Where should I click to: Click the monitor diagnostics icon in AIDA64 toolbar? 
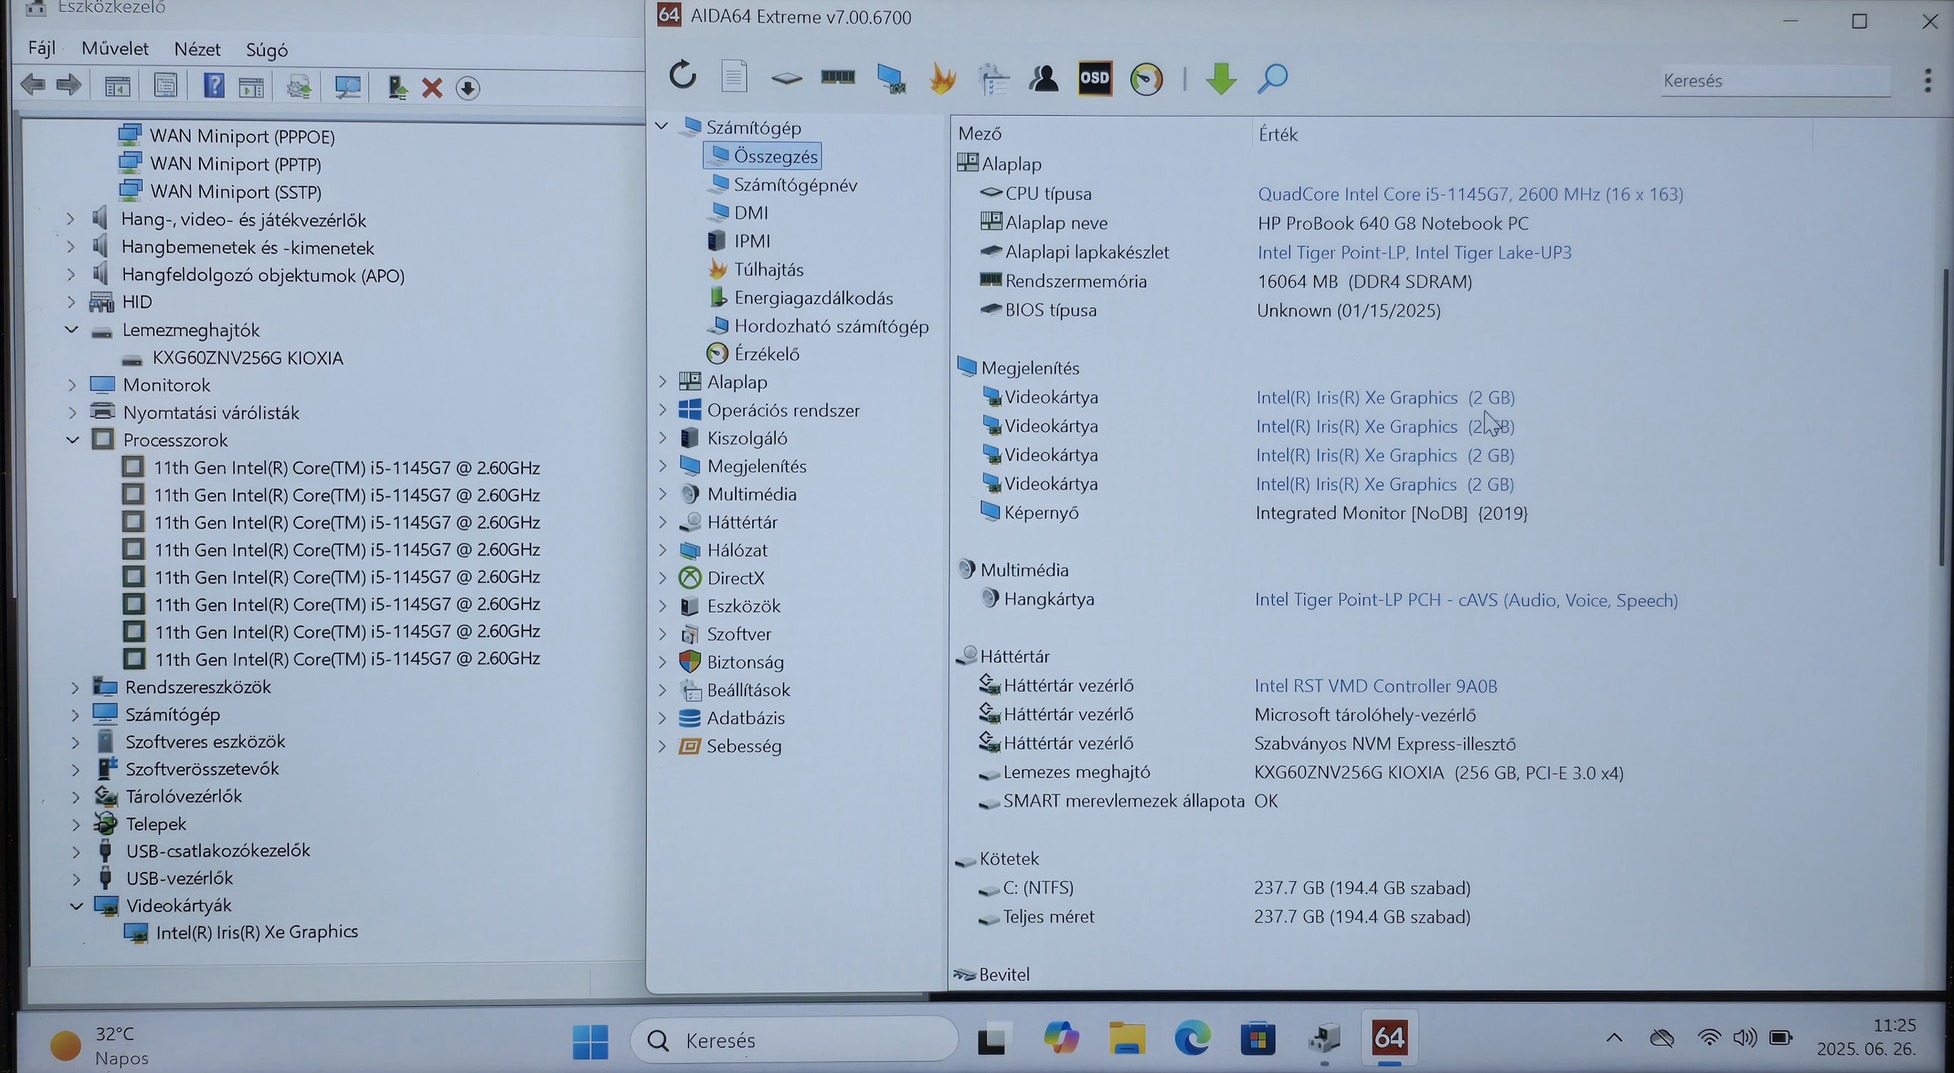[x=890, y=77]
